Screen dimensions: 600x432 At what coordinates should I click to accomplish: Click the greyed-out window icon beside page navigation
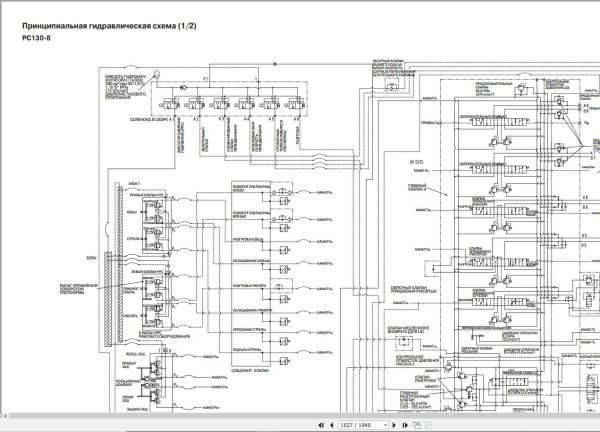pos(428,425)
